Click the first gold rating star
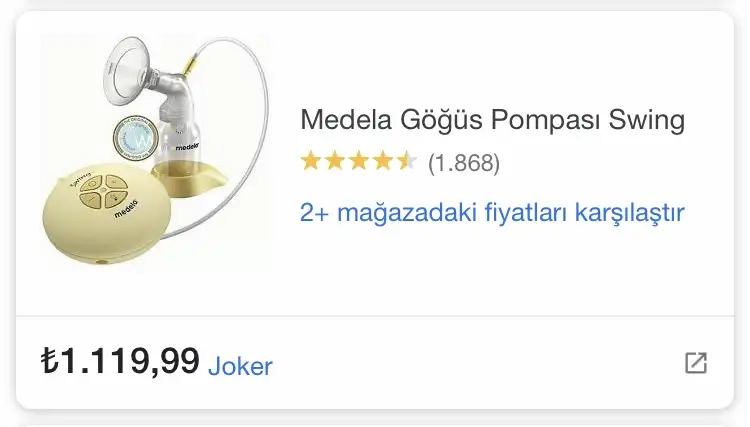 pos(311,161)
